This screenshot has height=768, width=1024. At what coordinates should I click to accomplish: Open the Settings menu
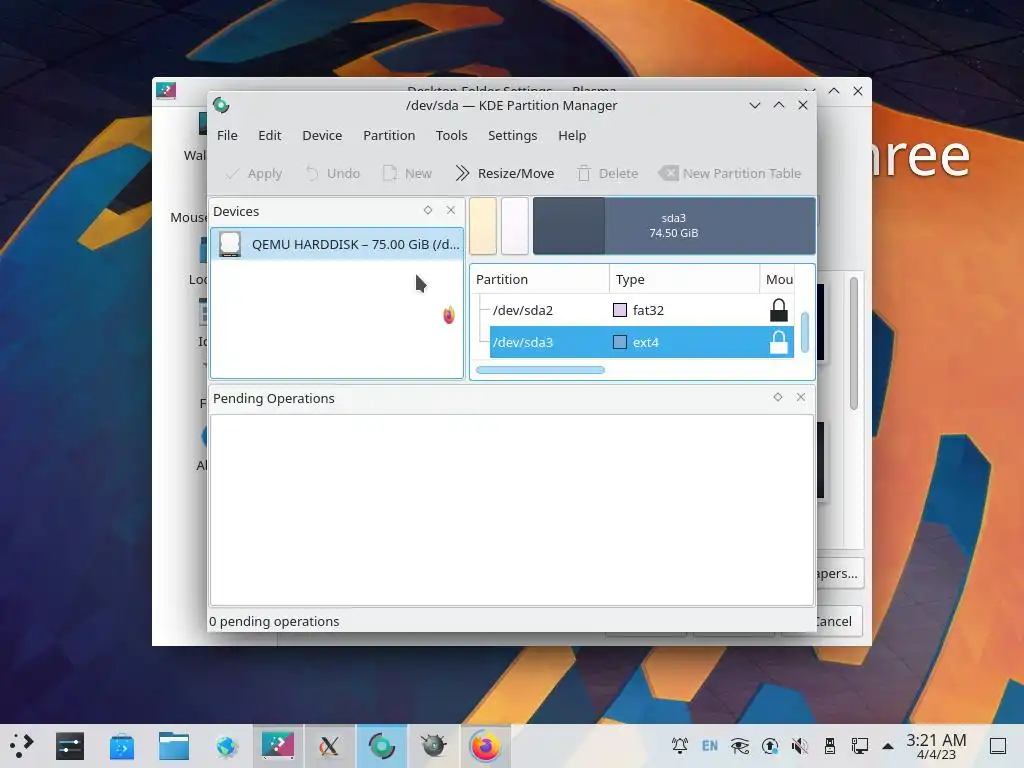tap(513, 135)
